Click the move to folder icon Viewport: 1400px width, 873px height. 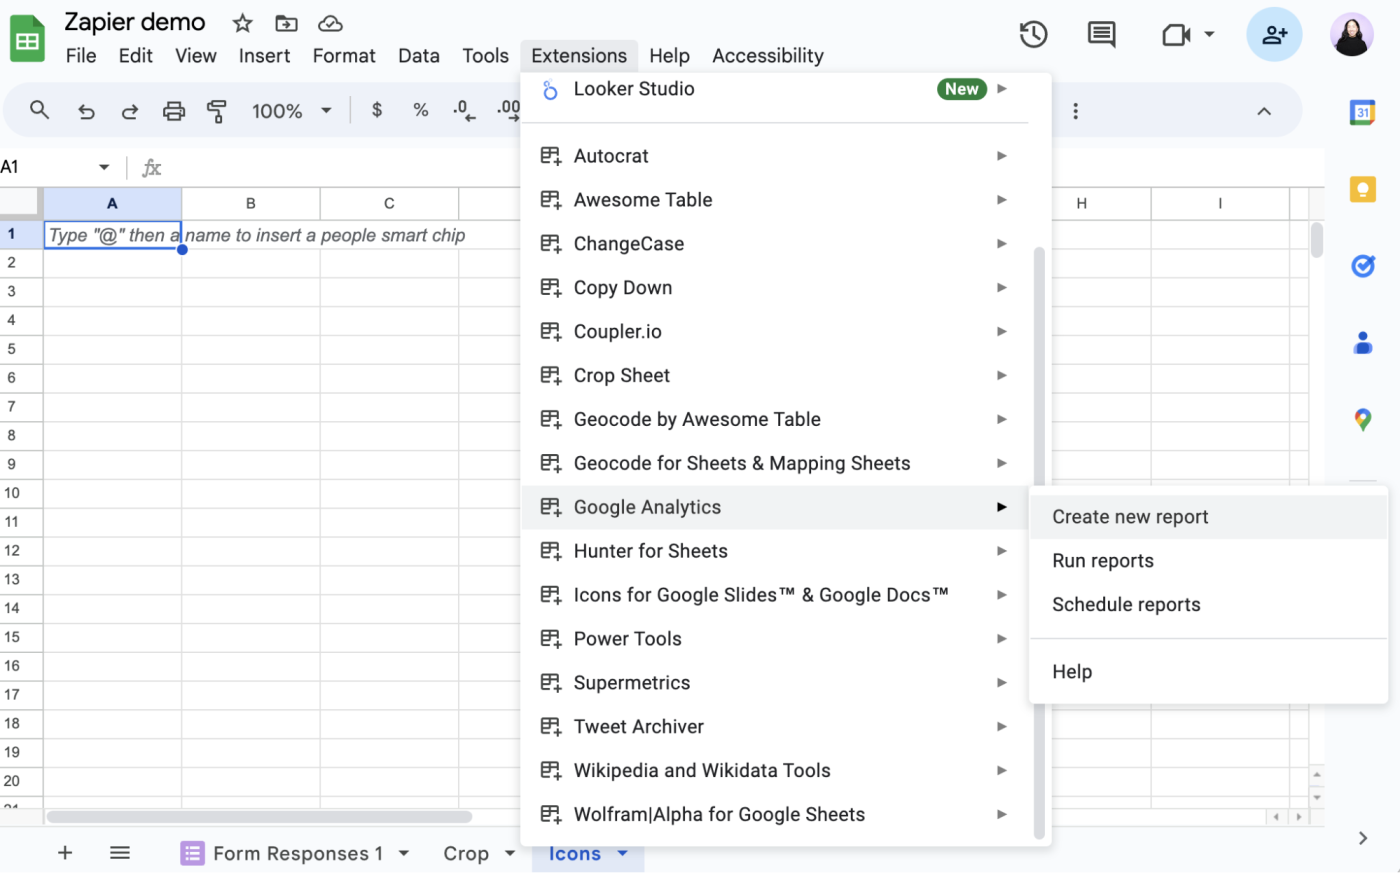click(286, 23)
